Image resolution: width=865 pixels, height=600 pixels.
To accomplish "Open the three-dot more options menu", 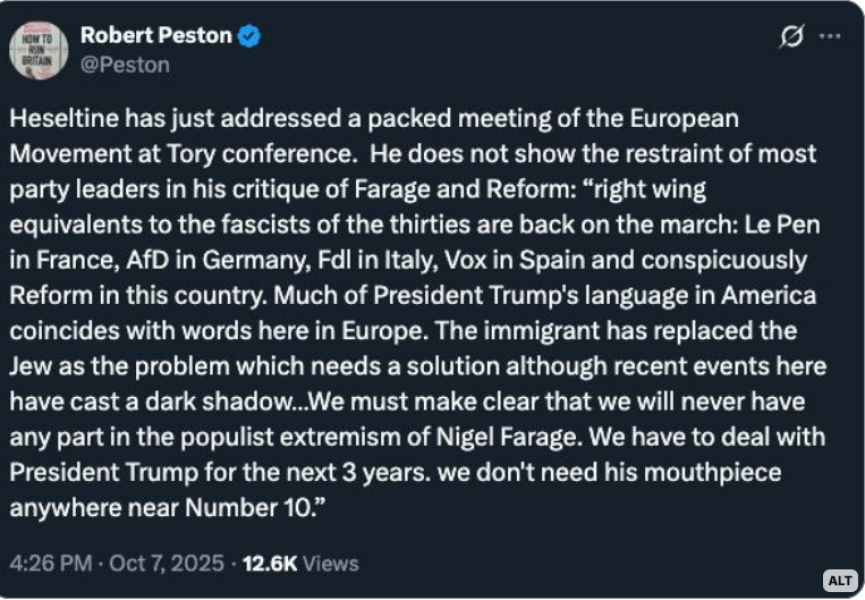I will tap(830, 37).
